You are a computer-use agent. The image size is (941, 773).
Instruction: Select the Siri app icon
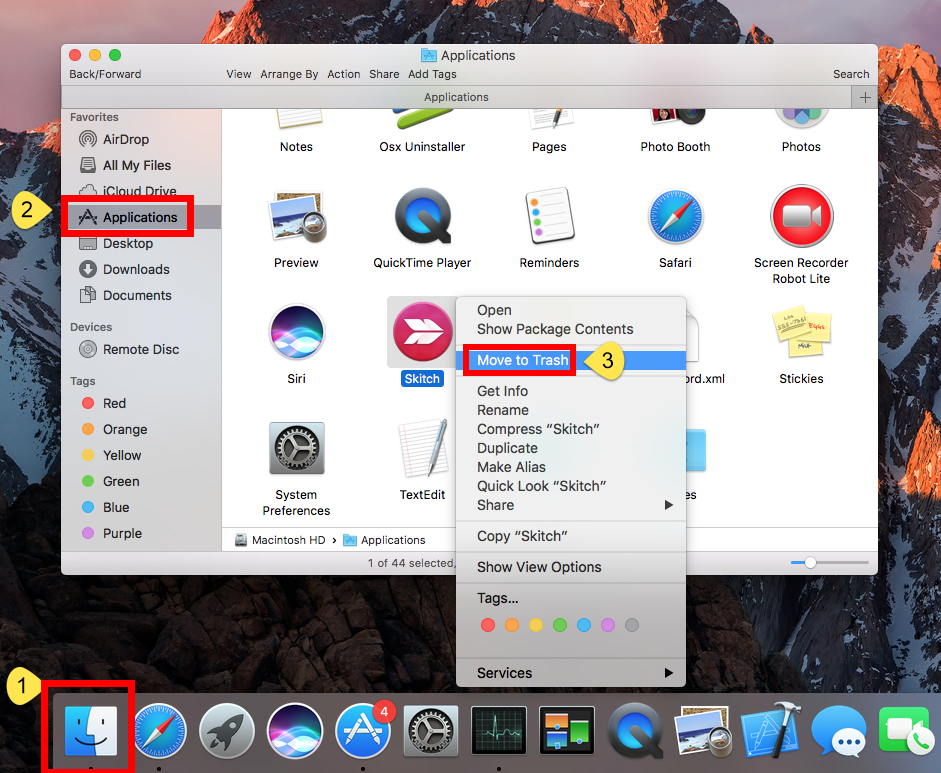click(x=296, y=331)
